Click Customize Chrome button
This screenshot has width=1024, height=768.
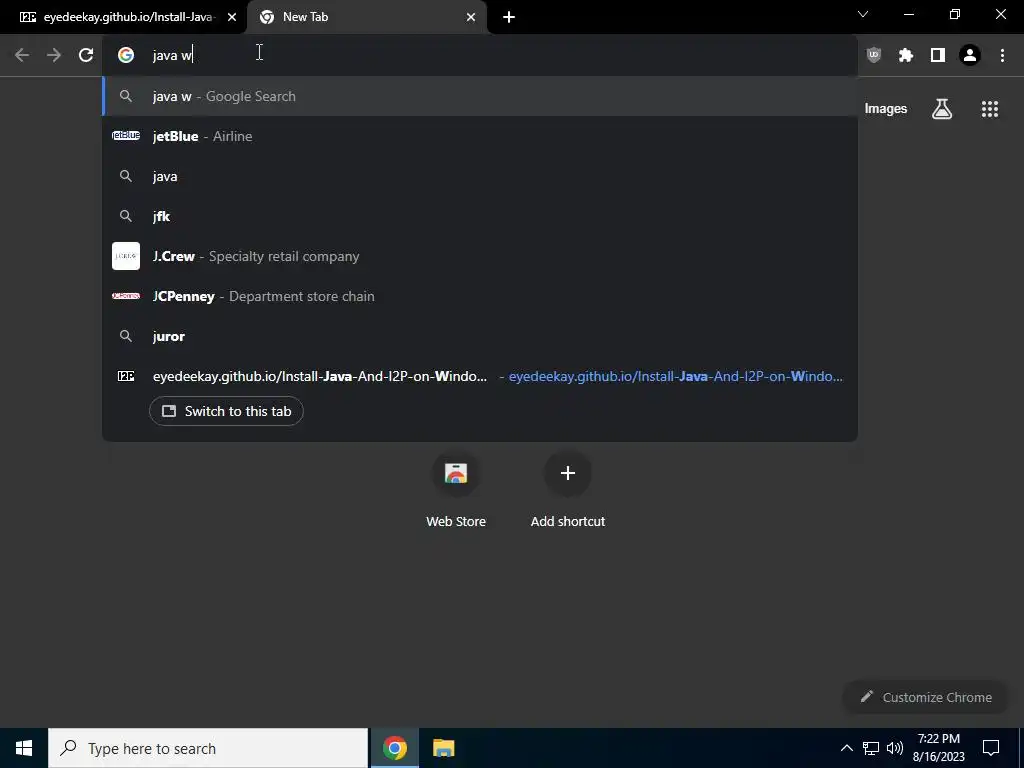click(x=925, y=697)
